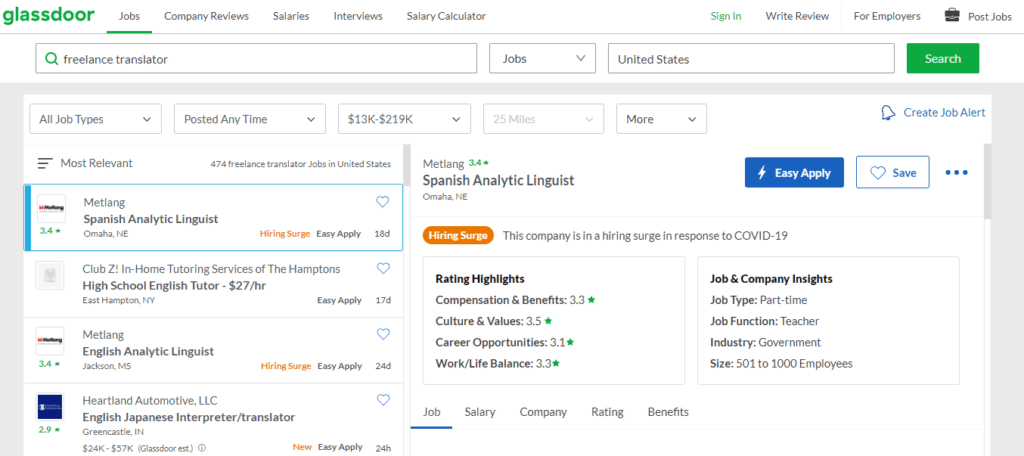Open the All Job Types dropdown
The width and height of the screenshot is (1024, 456).
tap(95, 120)
